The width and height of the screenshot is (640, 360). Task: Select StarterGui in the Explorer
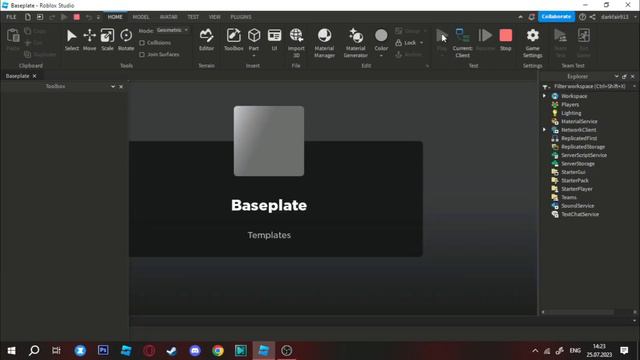573,172
